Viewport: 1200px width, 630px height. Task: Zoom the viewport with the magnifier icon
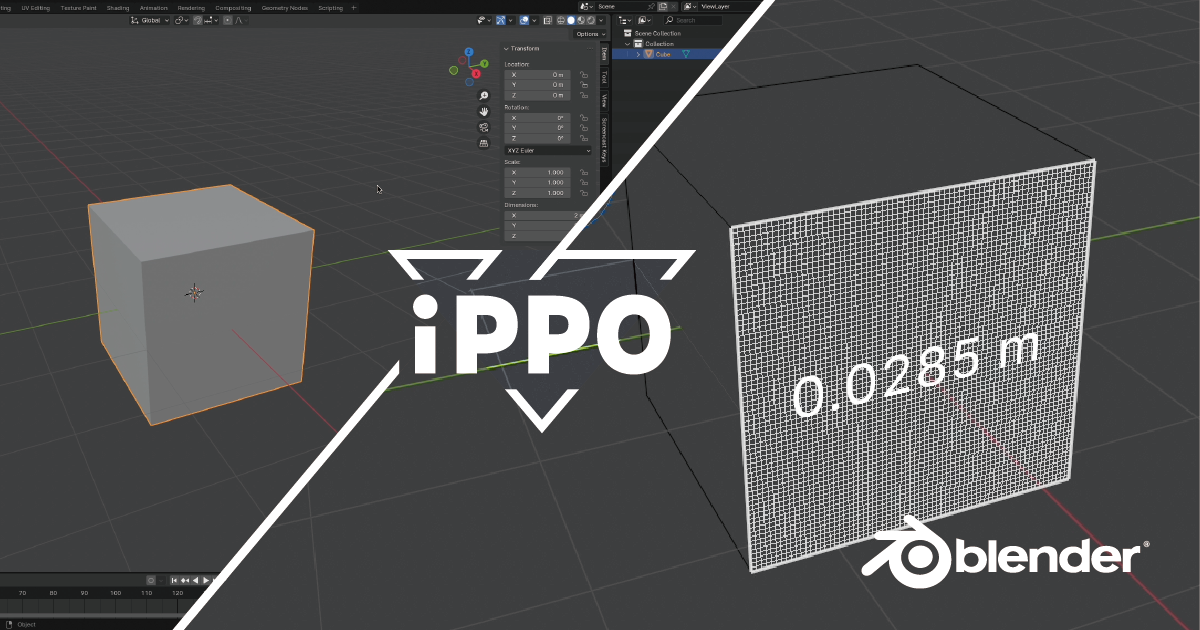point(484,96)
